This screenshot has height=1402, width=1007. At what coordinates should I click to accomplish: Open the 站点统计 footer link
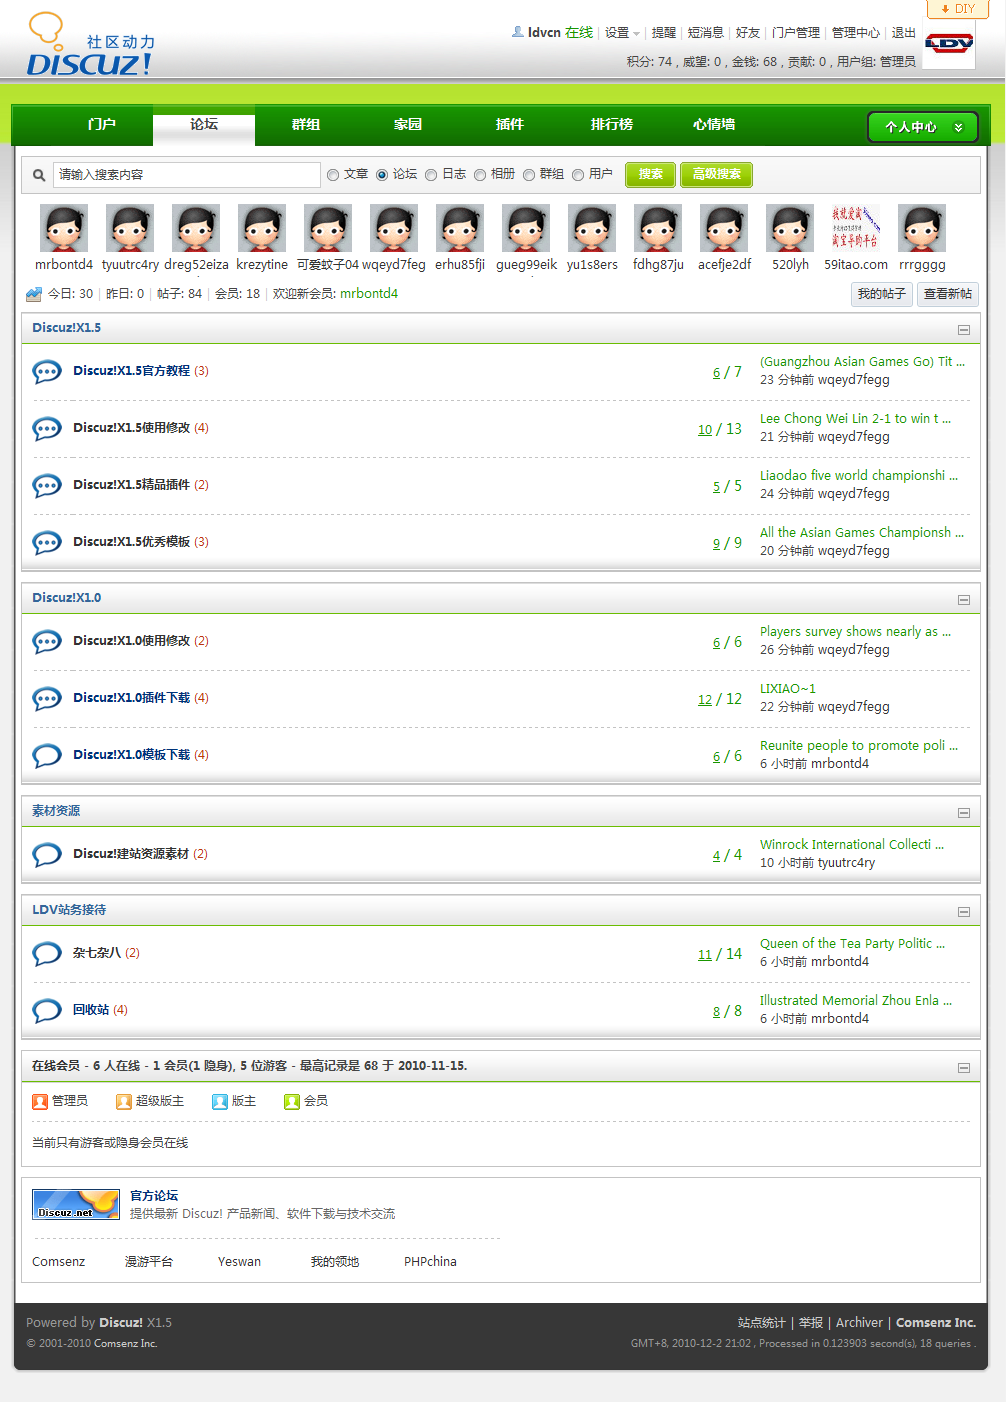[762, 1323]
